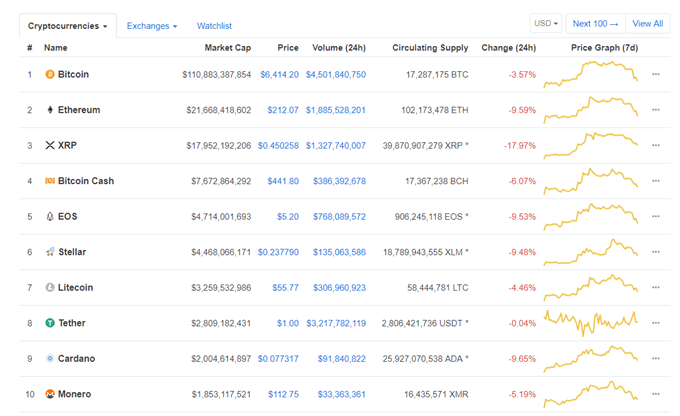Expand the Exchanges dropdown
The image size is (680, 416).
click(x=152, y=26)
